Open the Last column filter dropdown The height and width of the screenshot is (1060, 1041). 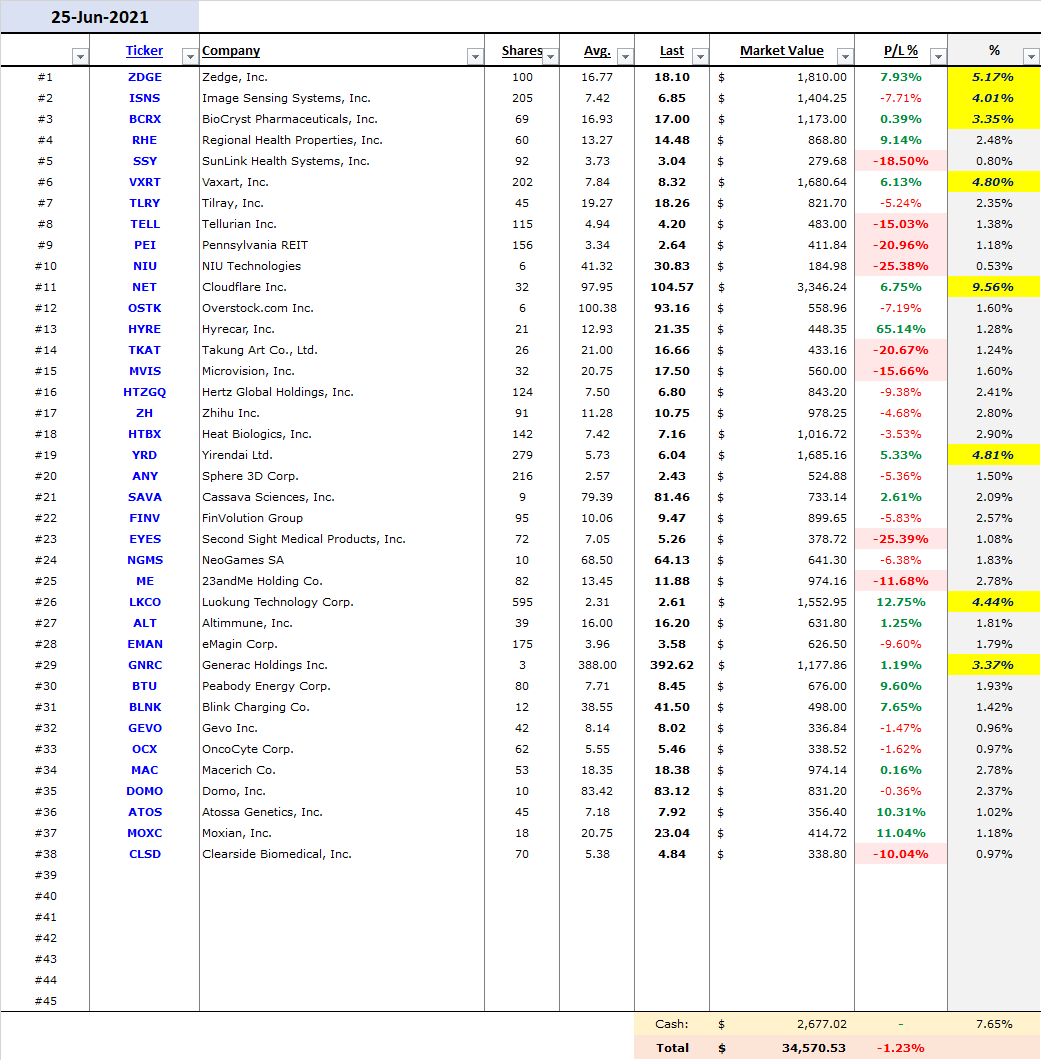tap(700, 57)
